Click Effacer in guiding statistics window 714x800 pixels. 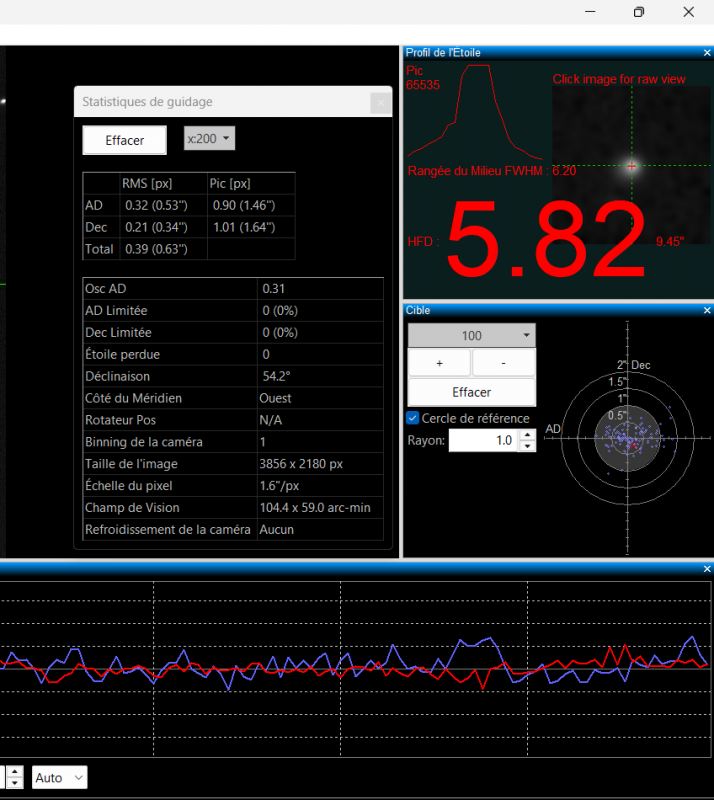point(125,140)
